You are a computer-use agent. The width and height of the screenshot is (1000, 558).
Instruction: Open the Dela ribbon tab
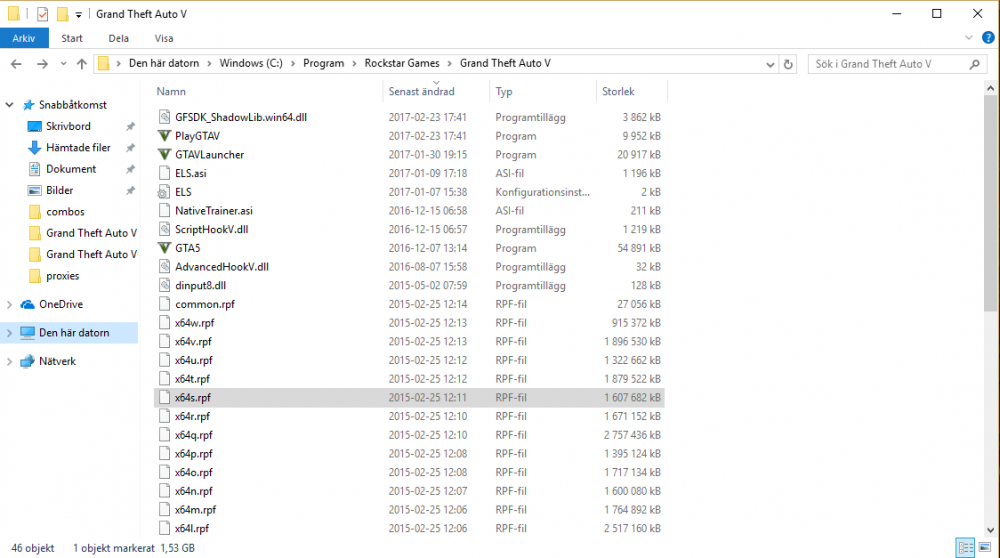click(x=119, y=38)
